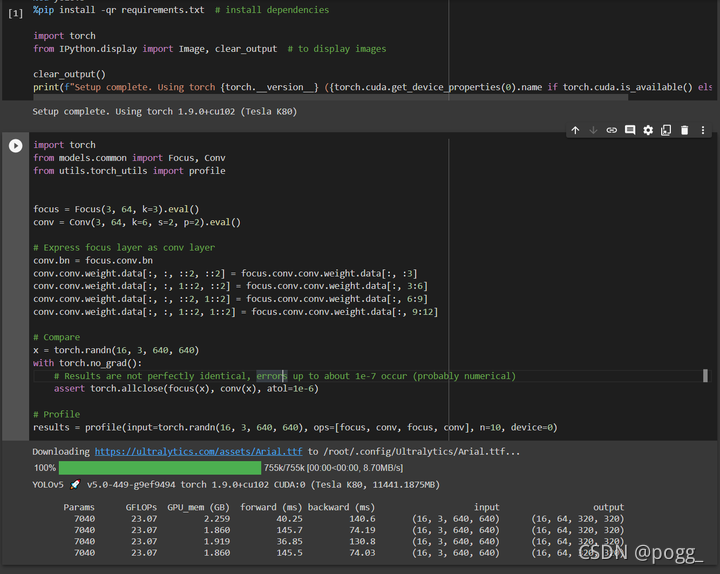Place cursor on assert torch.allclose line

tap(186, 388)
